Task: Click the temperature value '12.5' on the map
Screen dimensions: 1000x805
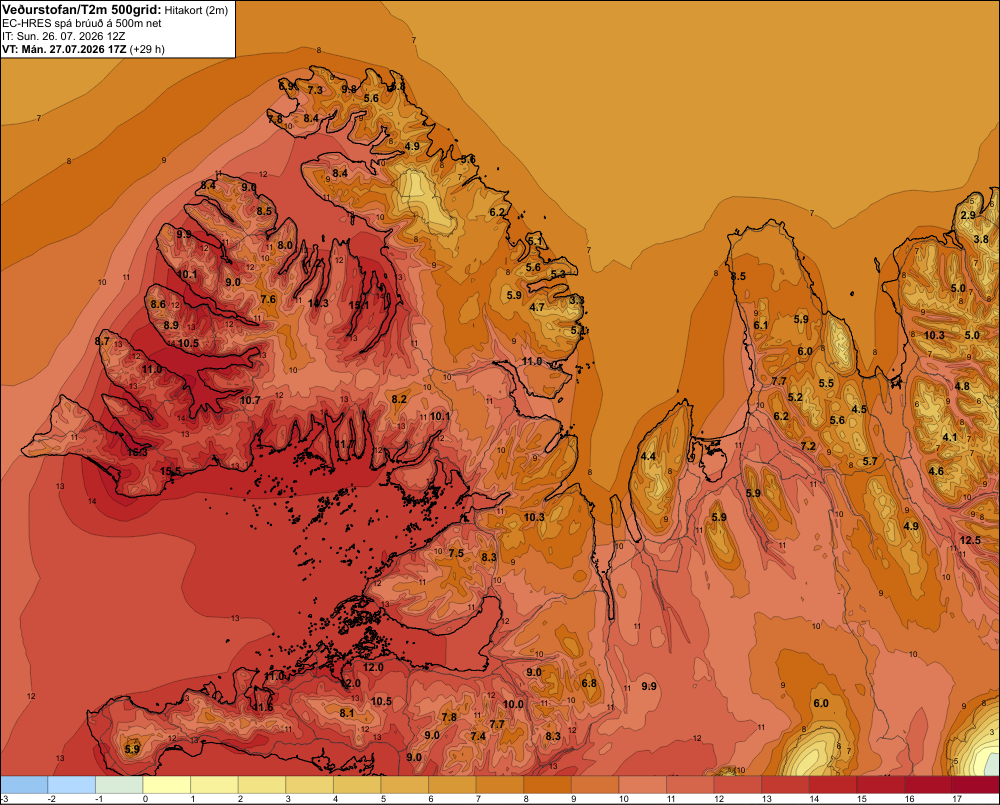Action: (x=970, y=540)
